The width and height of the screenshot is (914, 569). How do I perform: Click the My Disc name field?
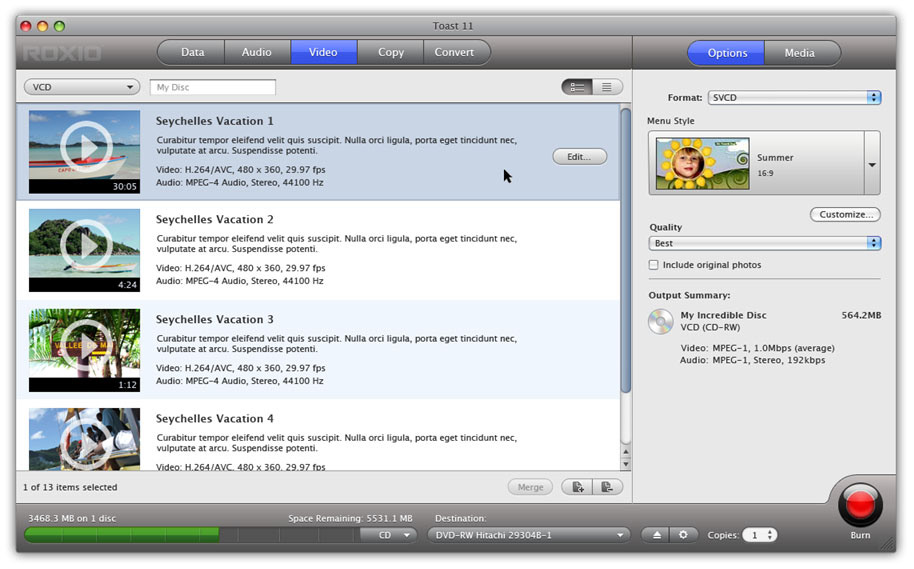[213, 87]
